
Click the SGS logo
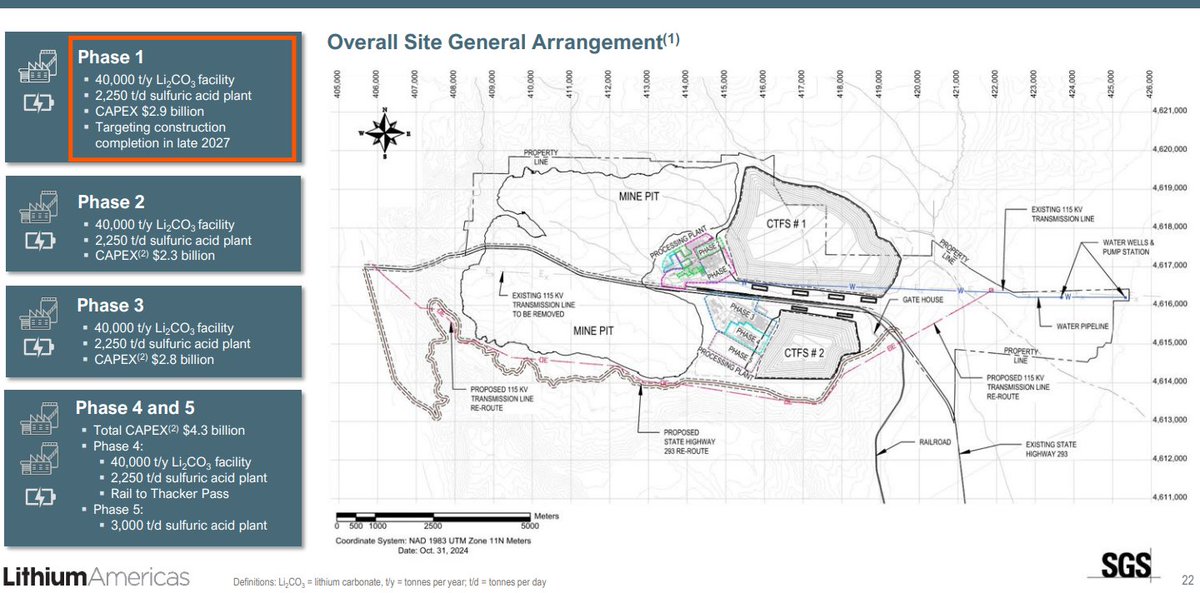[1126, 564]
